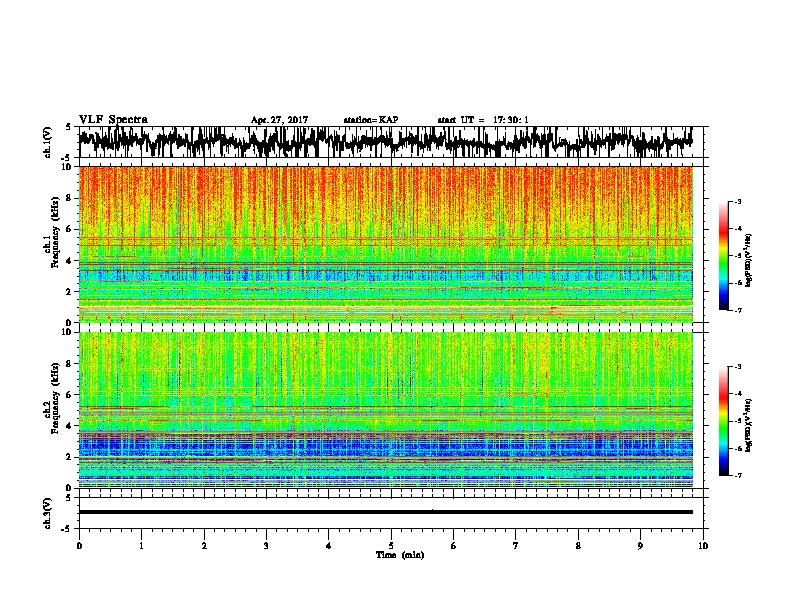
Task: Click time axis tick label "6"
Action: click(x=453, y=545)
